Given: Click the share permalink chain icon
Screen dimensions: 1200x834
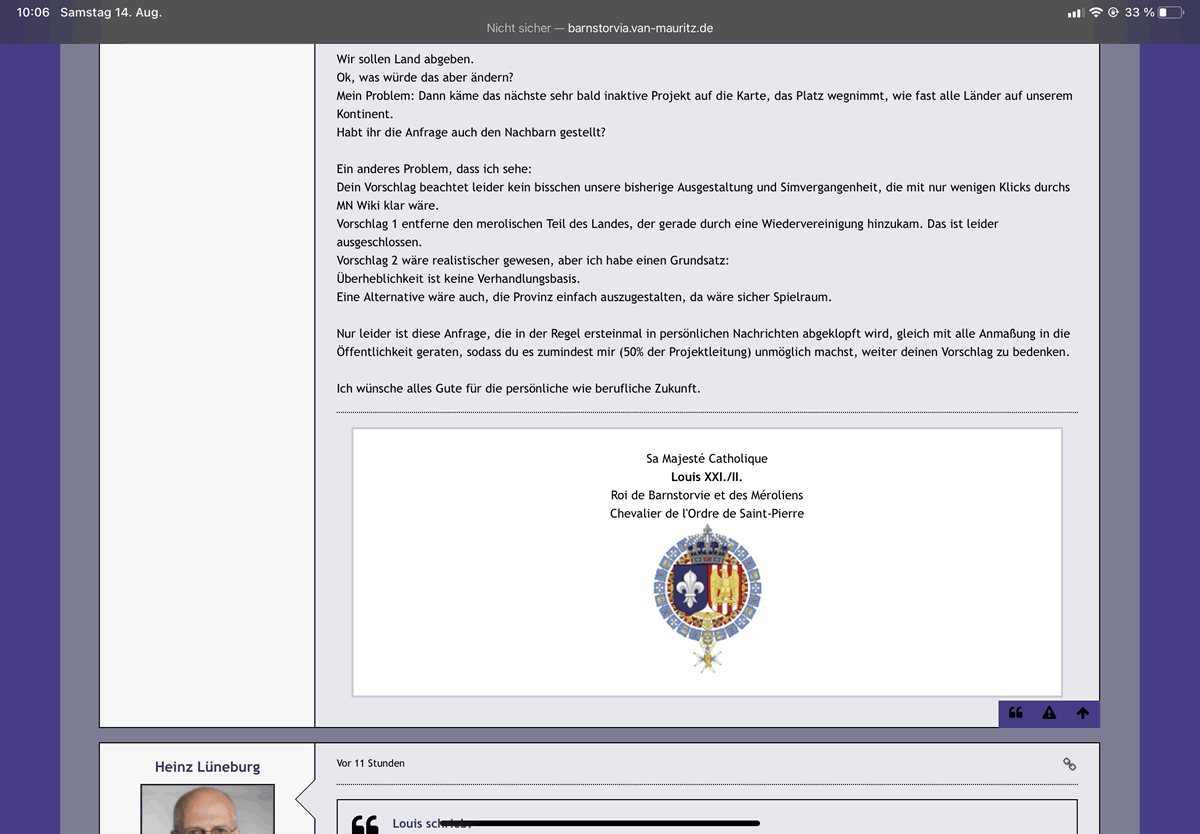Looking at the screenshot, I should pyautogui.click(x=1069, y=764).
